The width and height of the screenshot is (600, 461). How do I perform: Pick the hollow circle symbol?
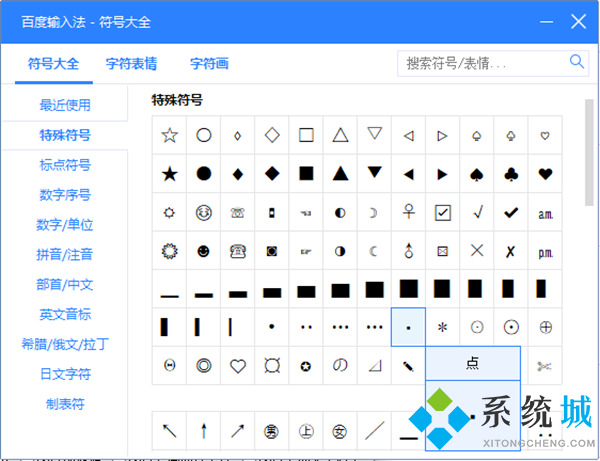204,135
